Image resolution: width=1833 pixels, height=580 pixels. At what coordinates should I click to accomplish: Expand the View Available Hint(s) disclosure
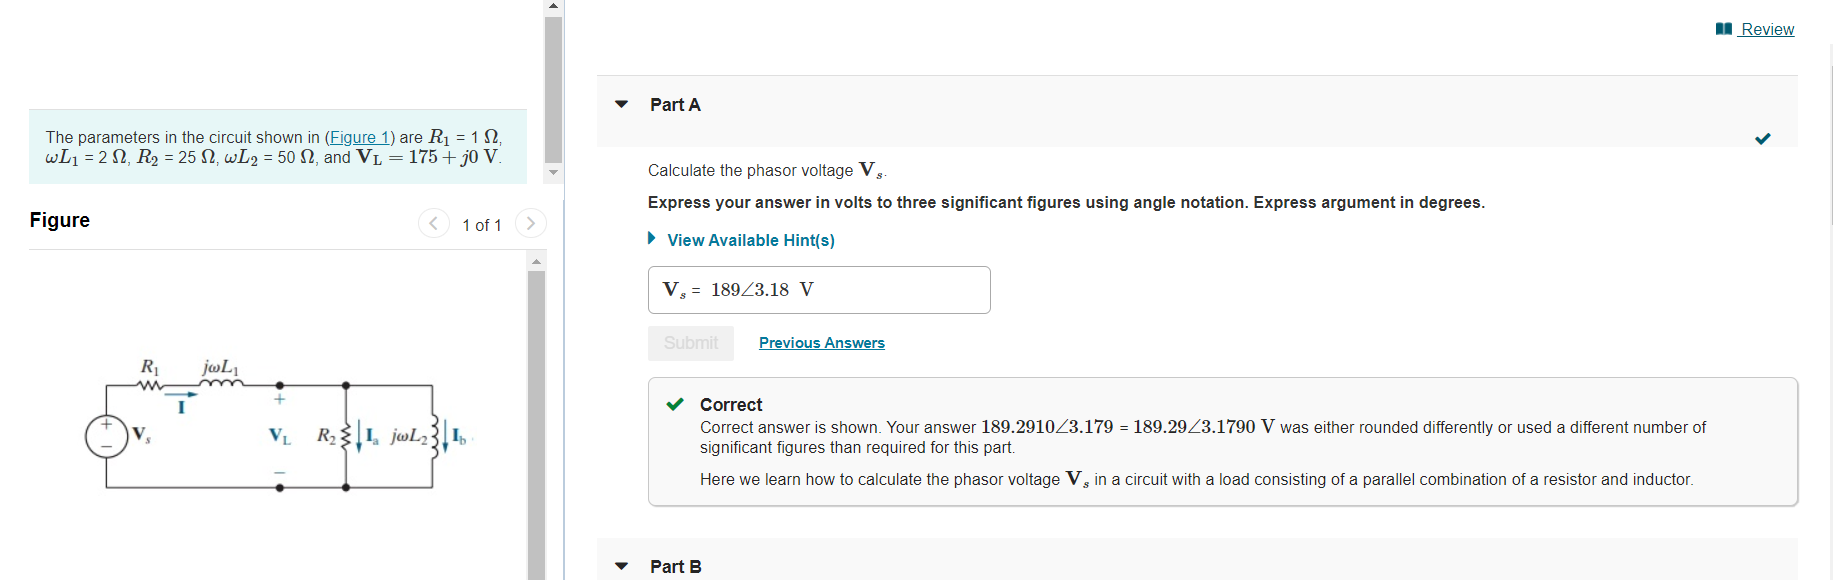click(x=651, y=239)
